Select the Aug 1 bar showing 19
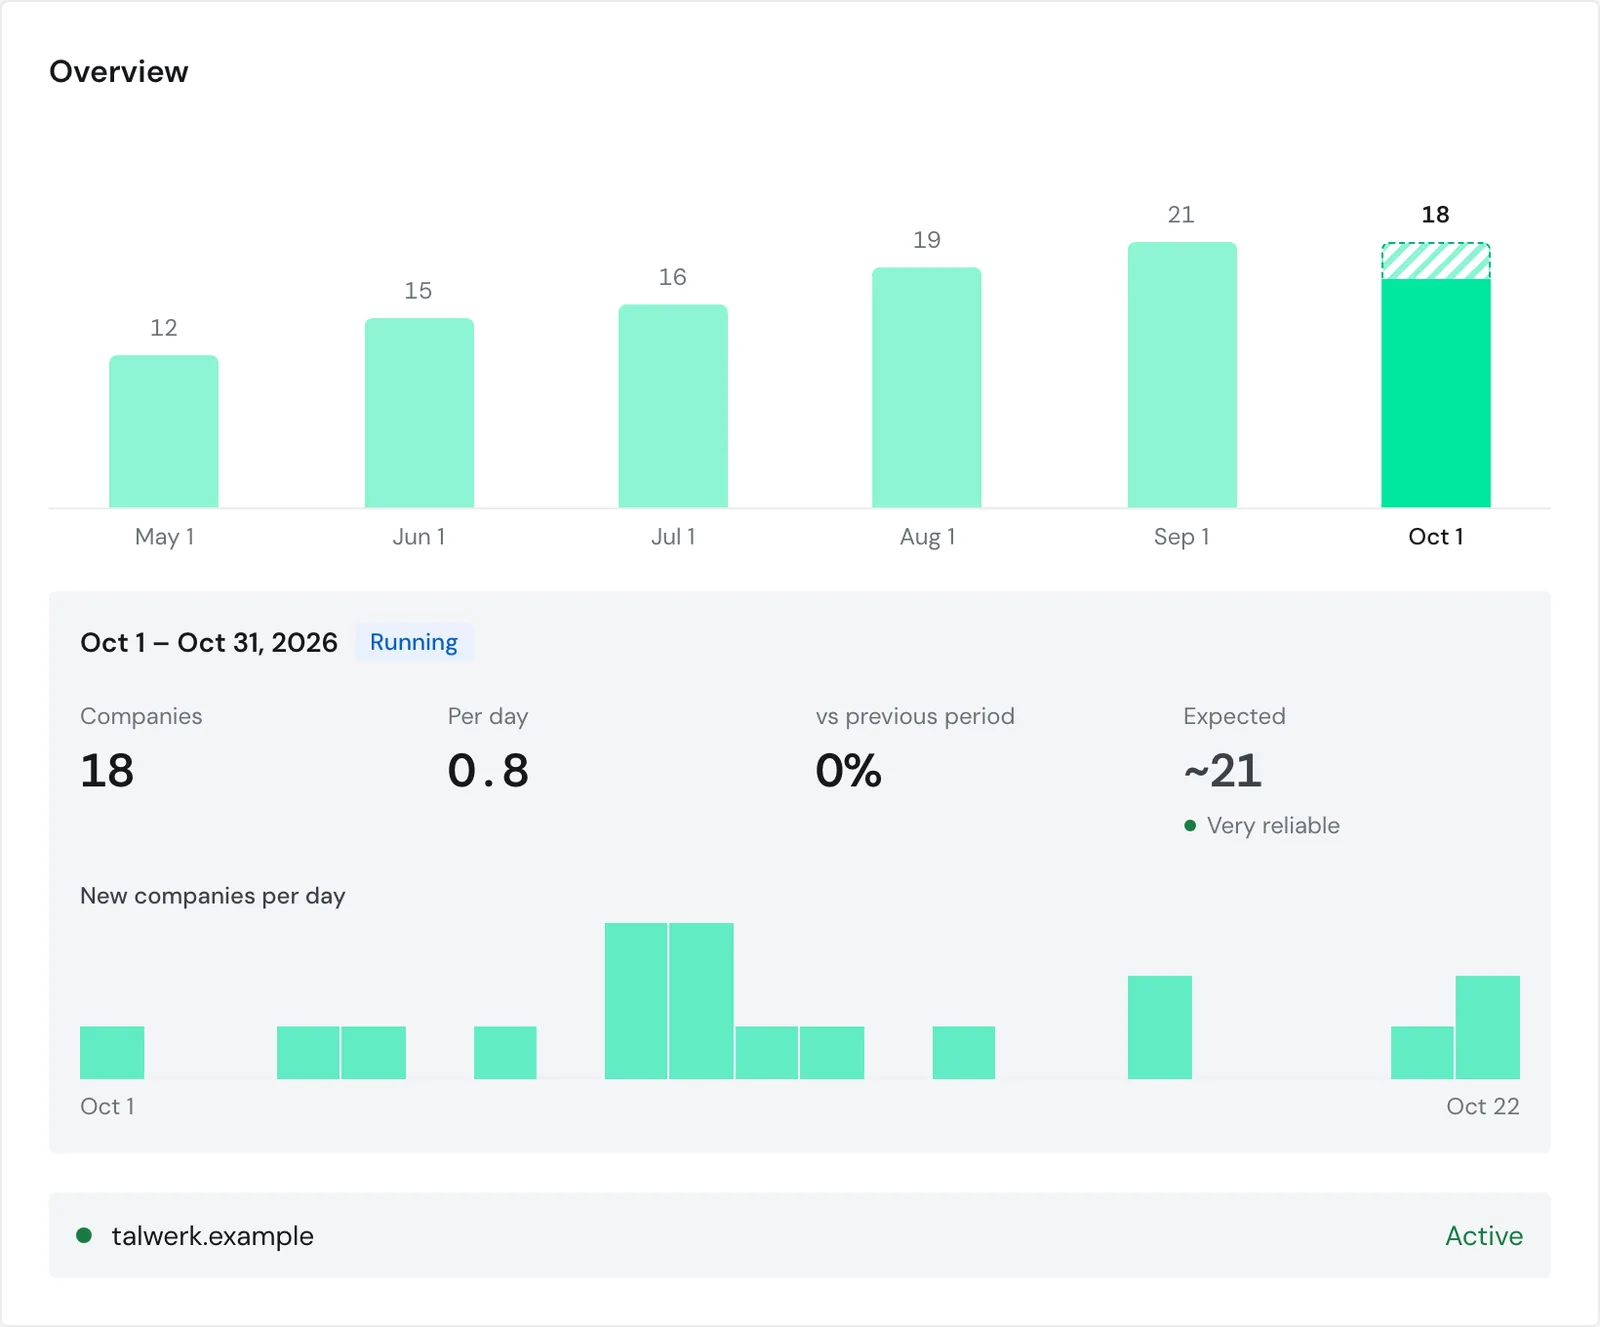The image size is (1600, 1327). (x=927, y=387)
